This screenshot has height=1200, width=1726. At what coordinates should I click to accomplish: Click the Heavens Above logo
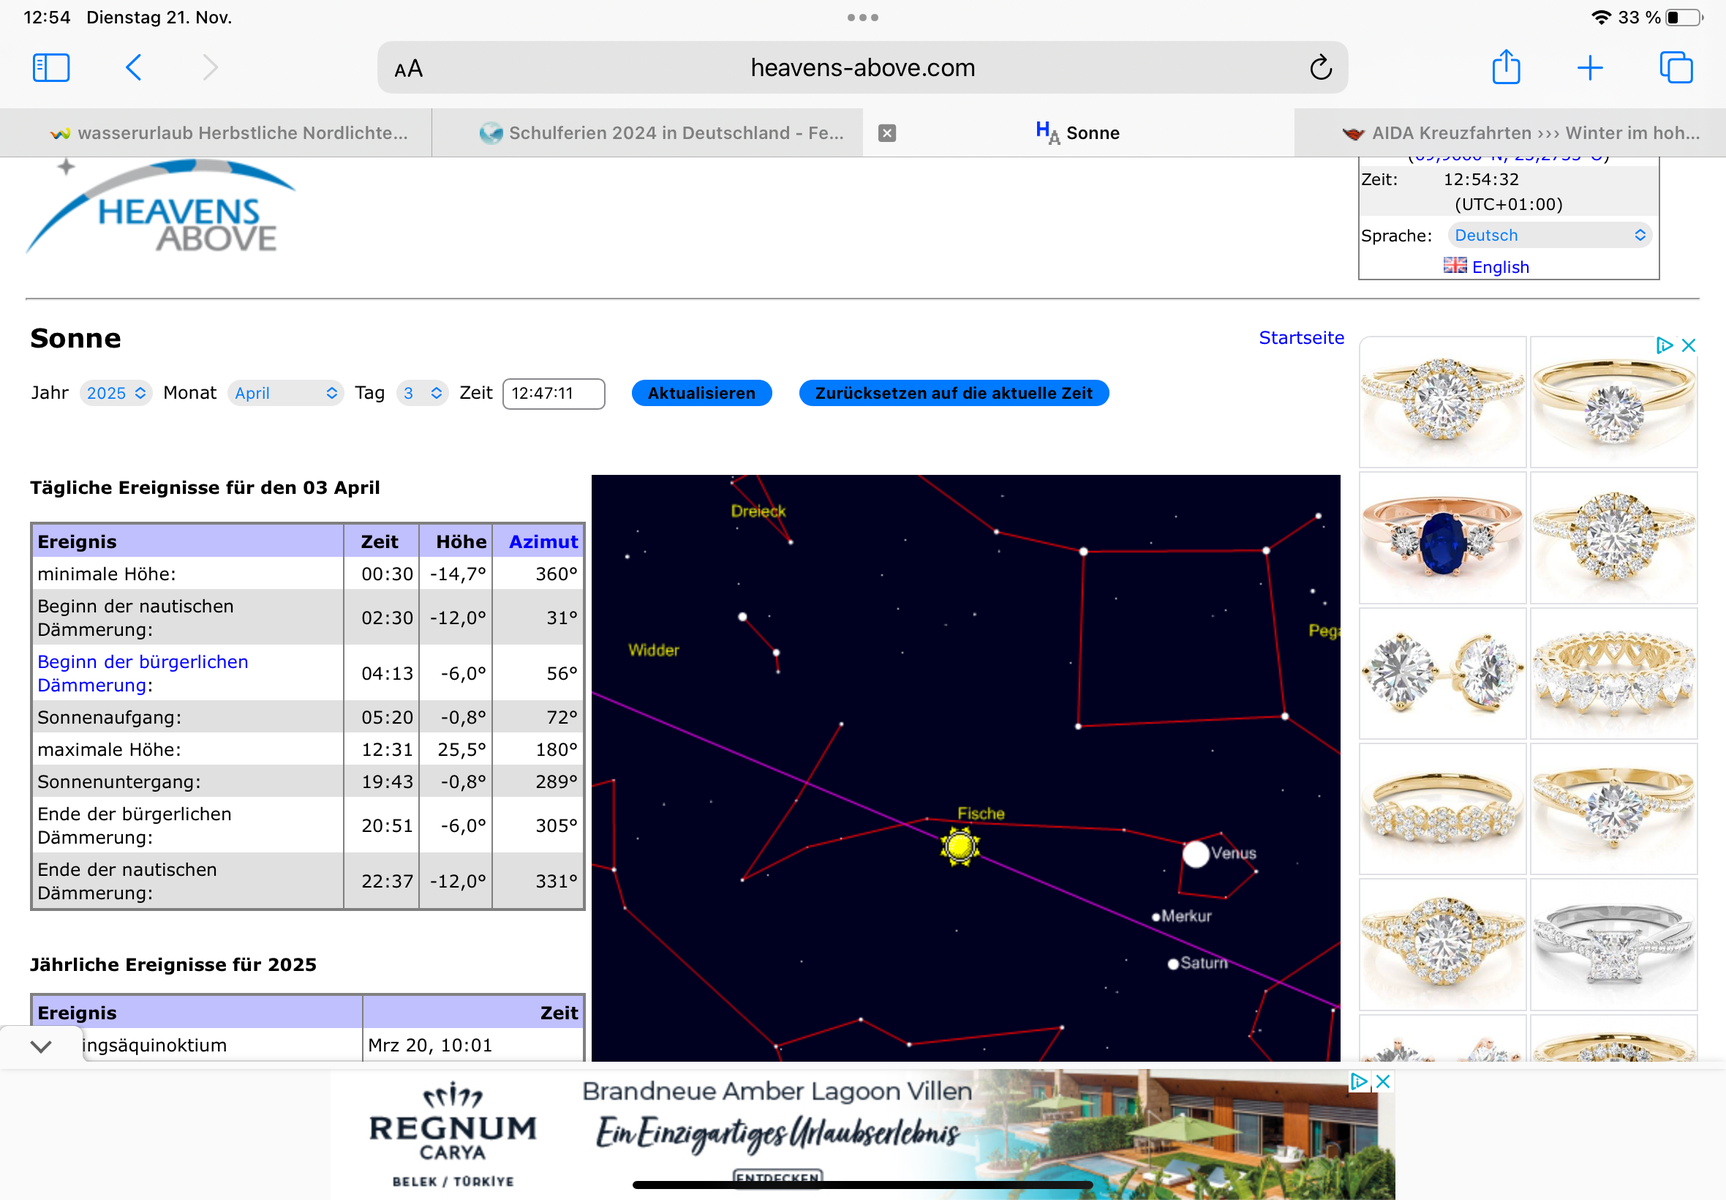[x=162, y=211]
